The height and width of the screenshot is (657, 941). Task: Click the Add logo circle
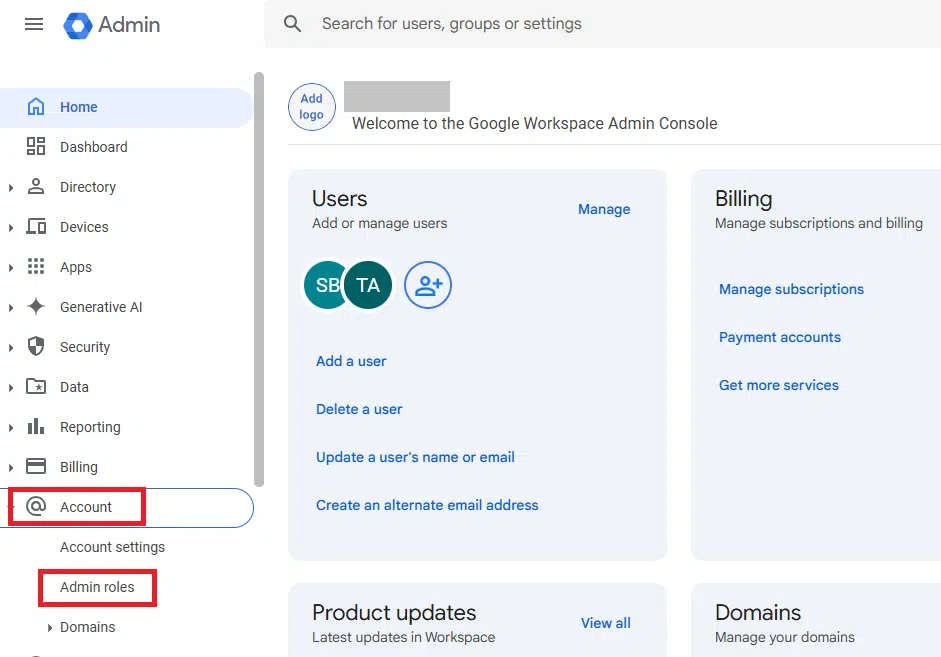(311, 107)
